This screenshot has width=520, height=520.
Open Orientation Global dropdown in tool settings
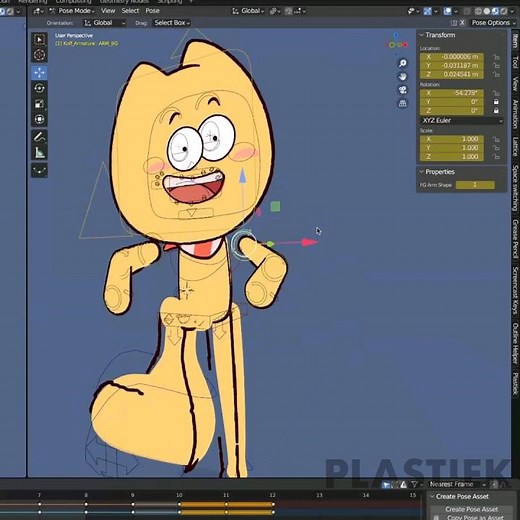[x=105, y=23]
